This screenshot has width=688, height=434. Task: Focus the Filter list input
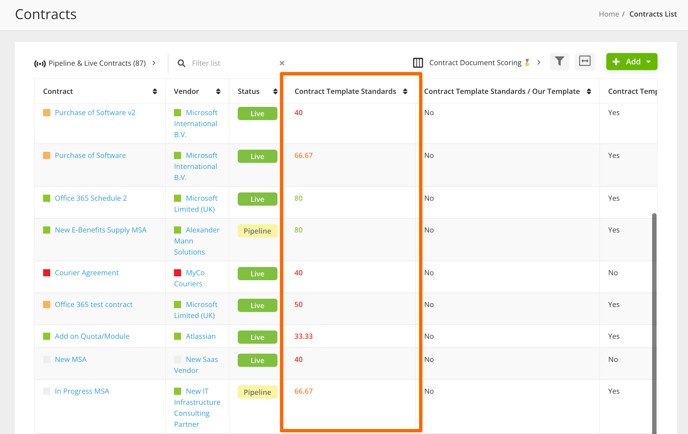point(233,63)
